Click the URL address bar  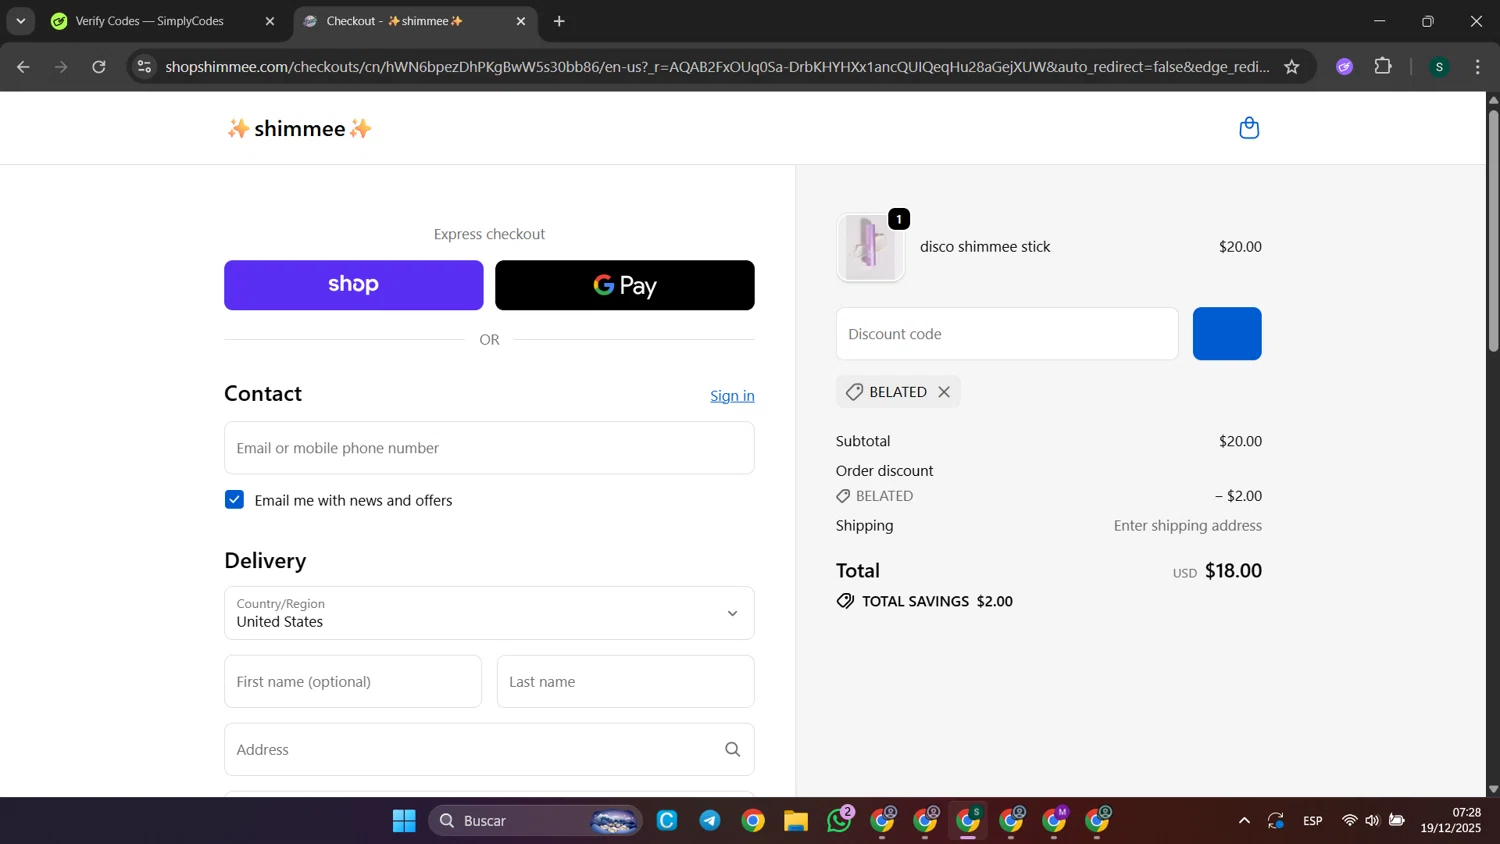tap(716, 67)
